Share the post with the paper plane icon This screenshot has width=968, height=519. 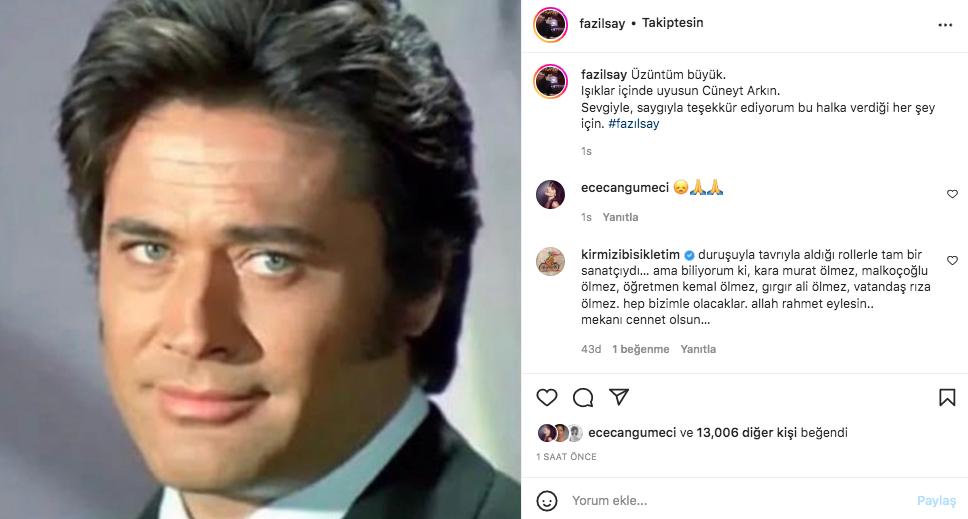[x=619, y=397]
